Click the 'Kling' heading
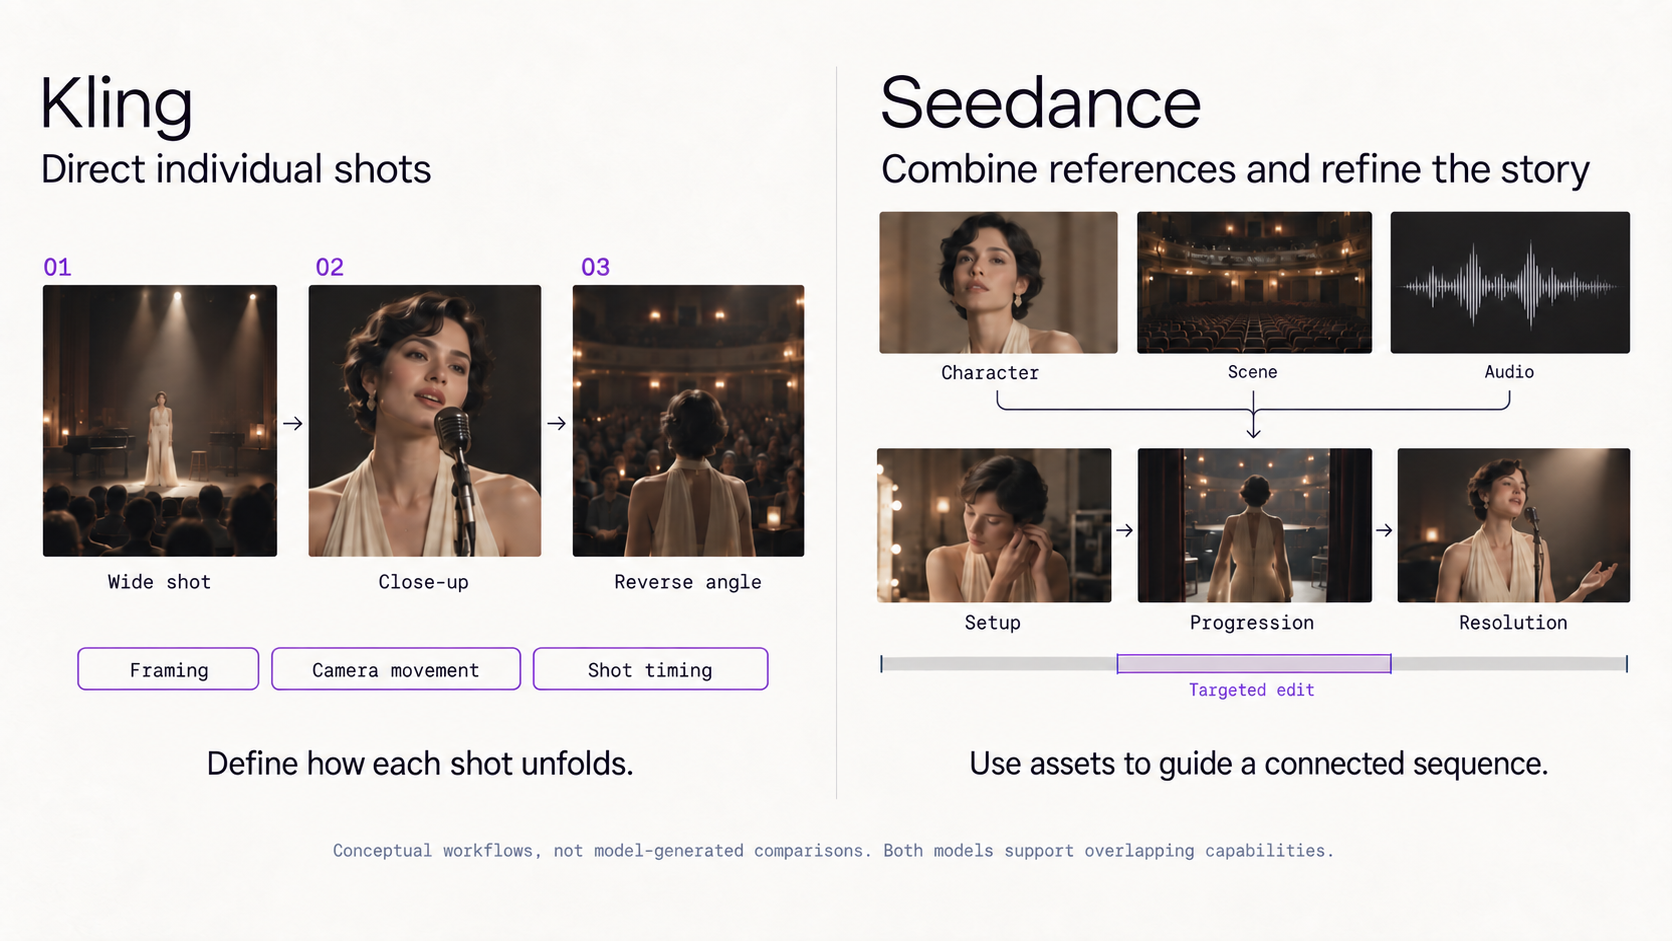This screenshot has width=1672, height=941. pos(116,104)
